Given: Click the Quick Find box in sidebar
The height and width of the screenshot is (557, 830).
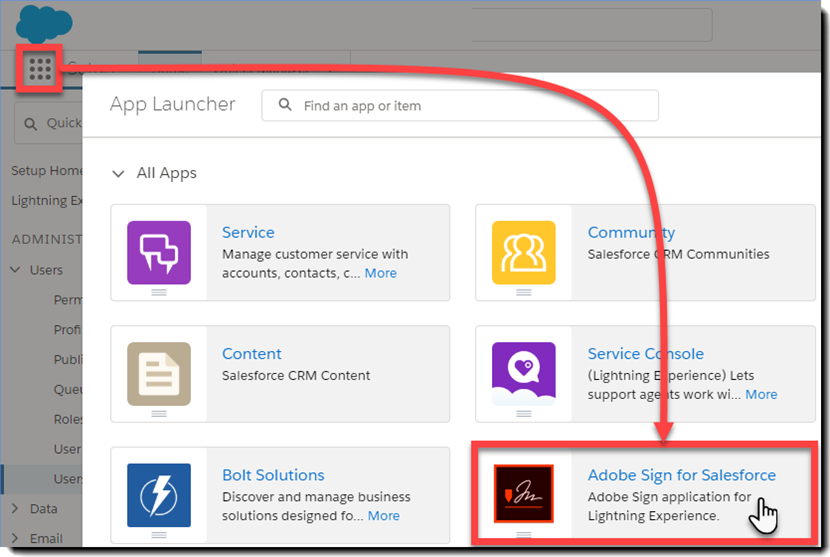Looking at the screenshot, I should click(48, 123).
